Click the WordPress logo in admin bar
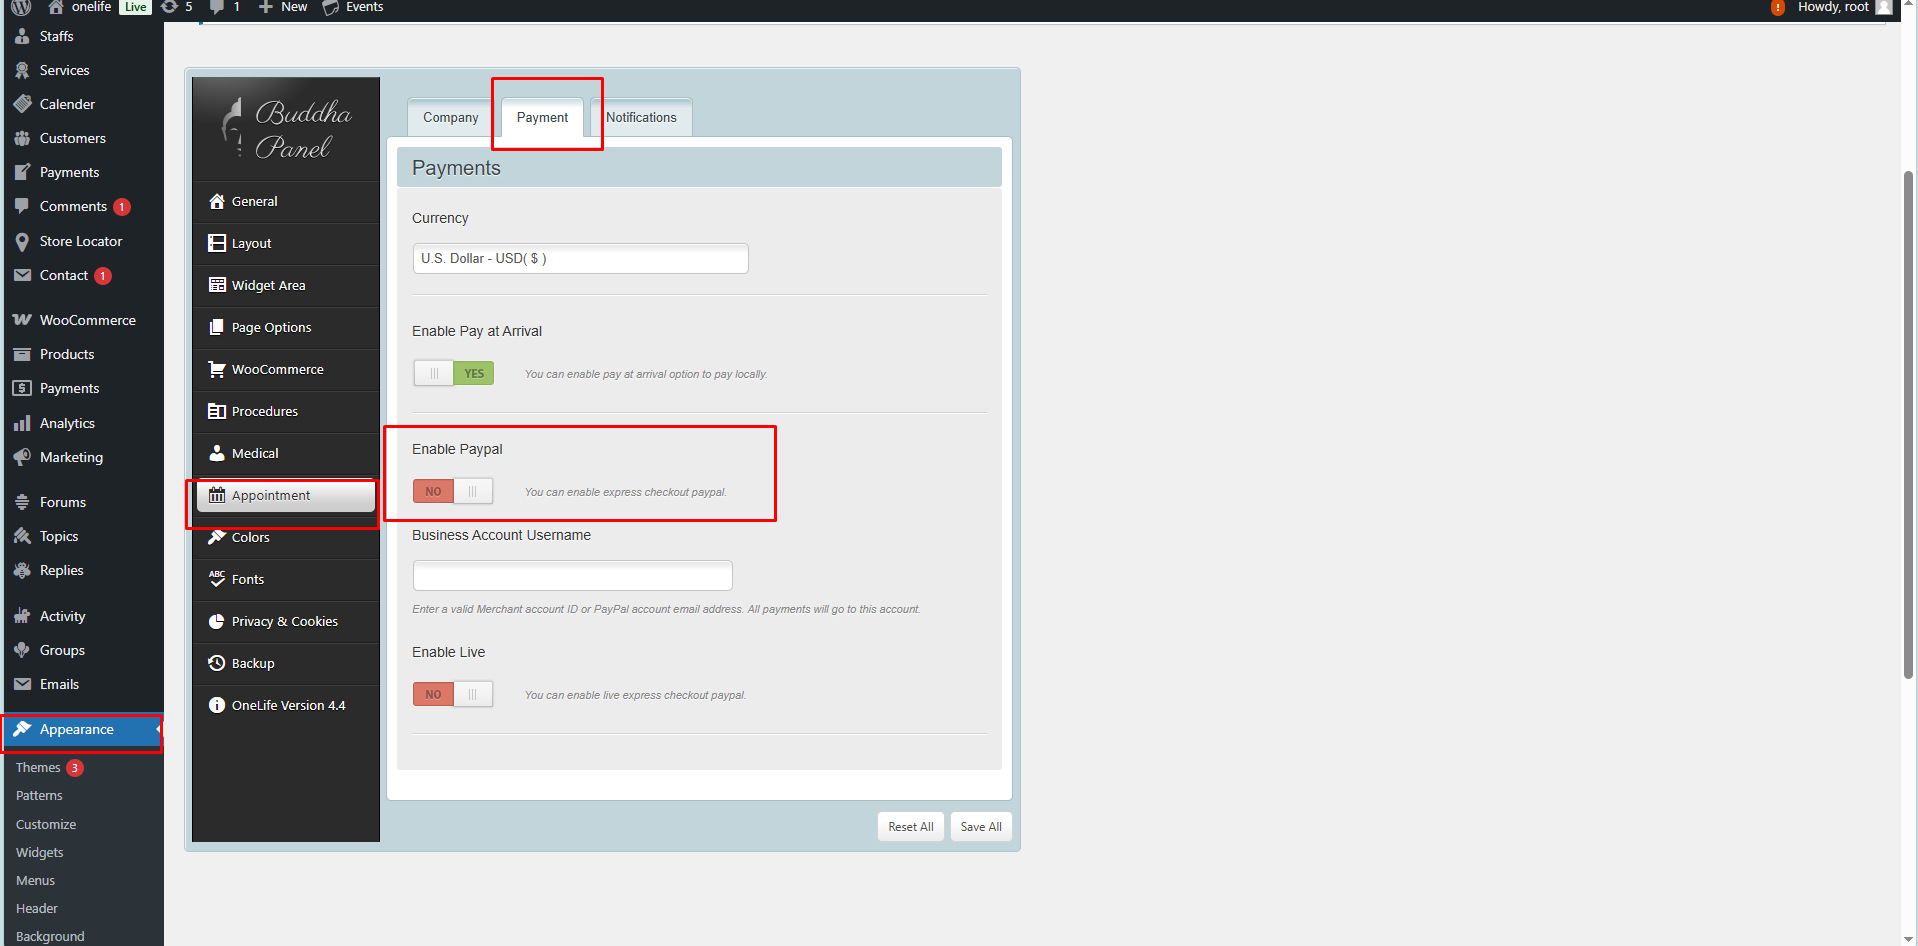Screen dimensions: 1918x946 (x=21, y=7)
